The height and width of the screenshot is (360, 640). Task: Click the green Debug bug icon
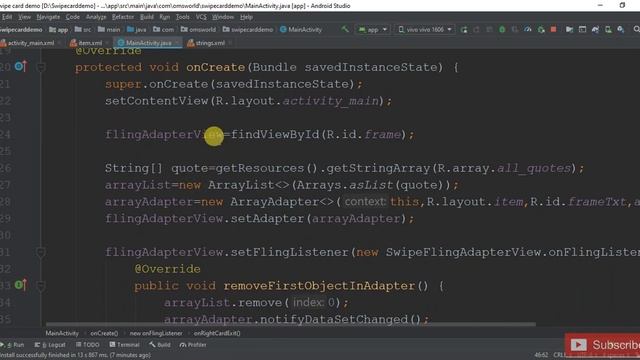502,29
